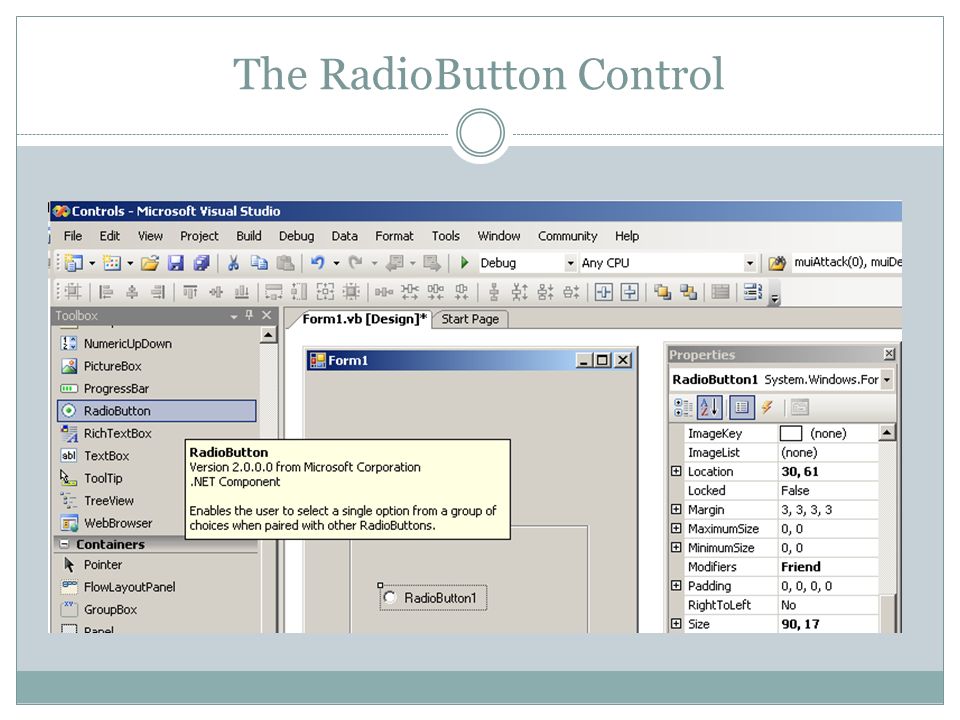Screen dimensions: 960x720
Task: Expand the Location property
Action: click(x=676, y=471)
